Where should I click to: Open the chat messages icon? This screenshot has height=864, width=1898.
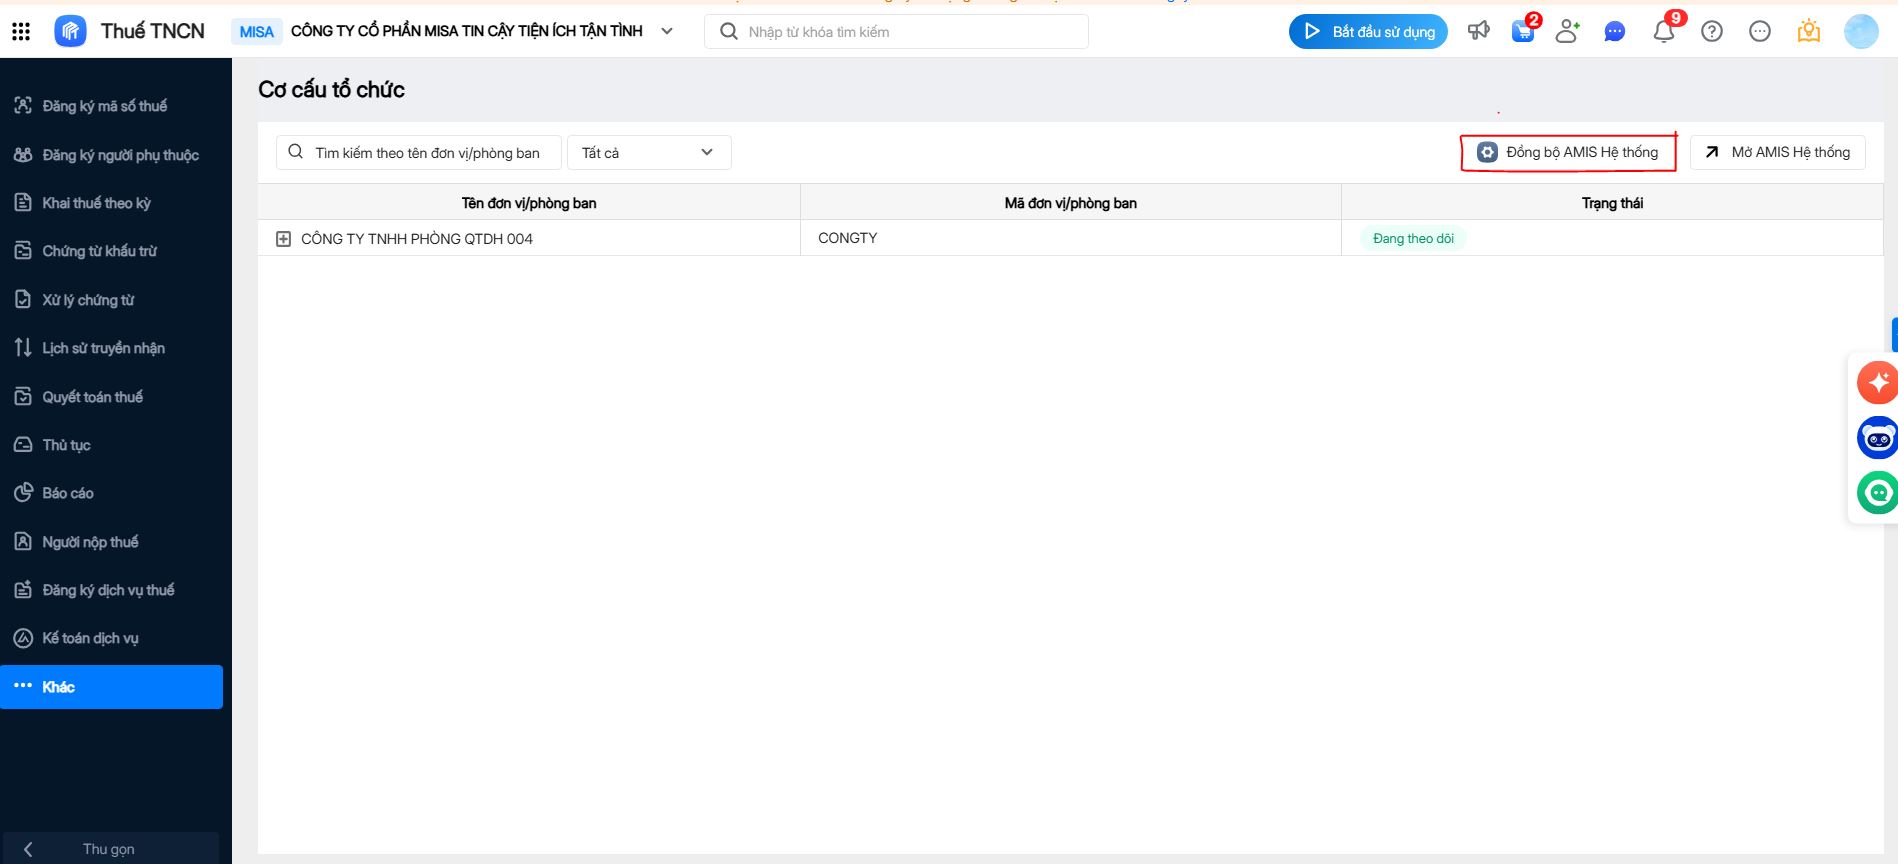[x=1614, y=32]
